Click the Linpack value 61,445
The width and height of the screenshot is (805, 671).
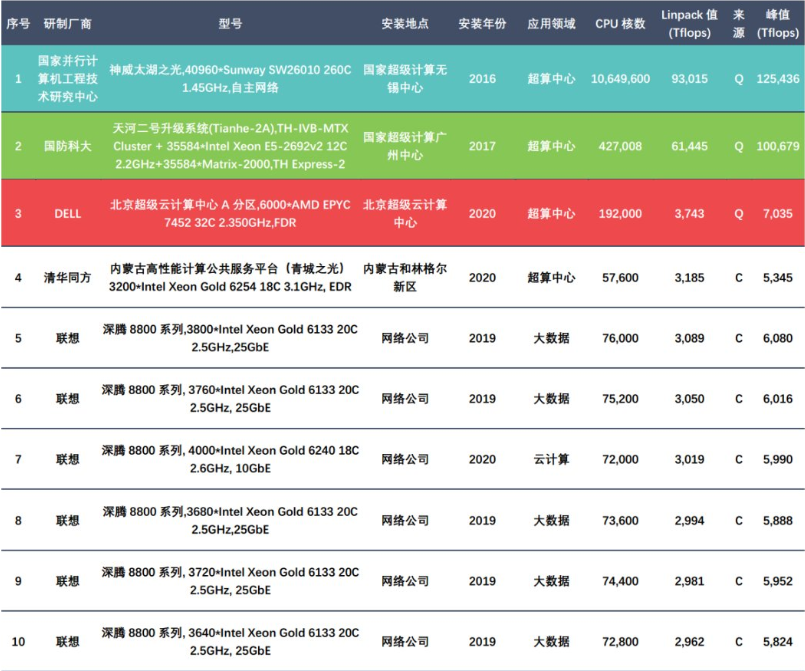(689, 146)
